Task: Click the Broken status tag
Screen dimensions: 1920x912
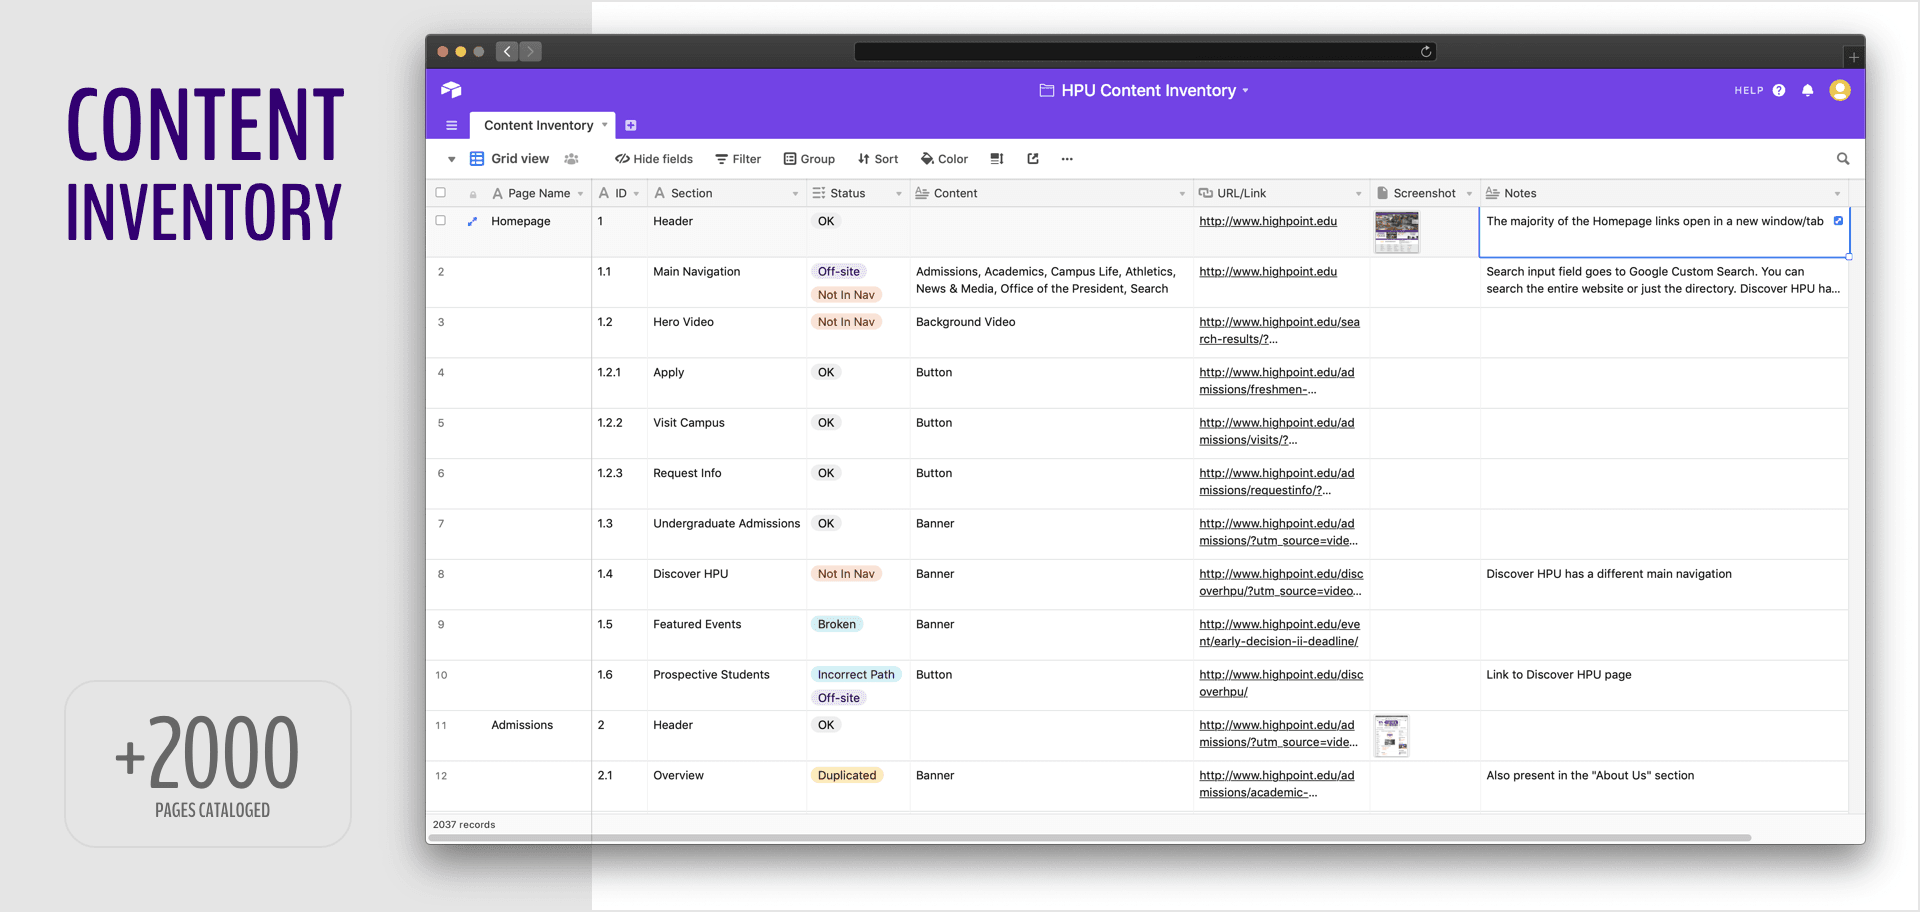Action: pyautogui.click(x=837, y=624)
